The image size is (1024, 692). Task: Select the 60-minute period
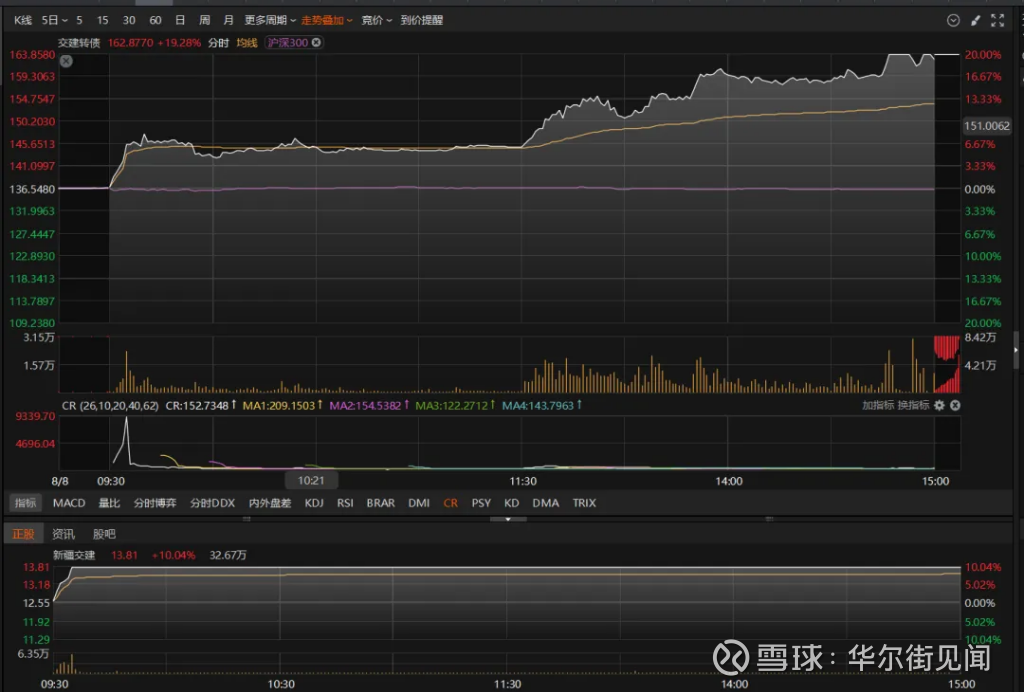click(155, 20)
